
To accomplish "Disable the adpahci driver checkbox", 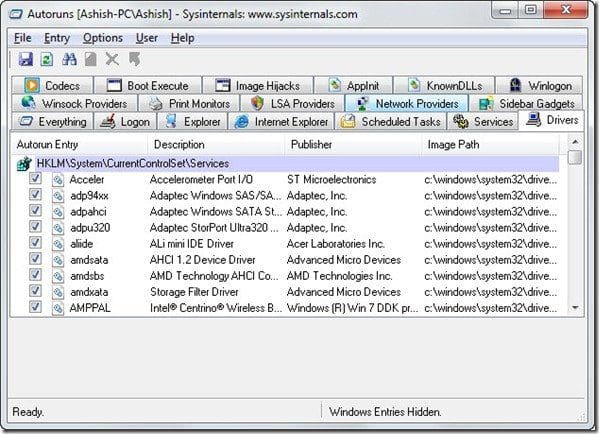I will [35, 211].
